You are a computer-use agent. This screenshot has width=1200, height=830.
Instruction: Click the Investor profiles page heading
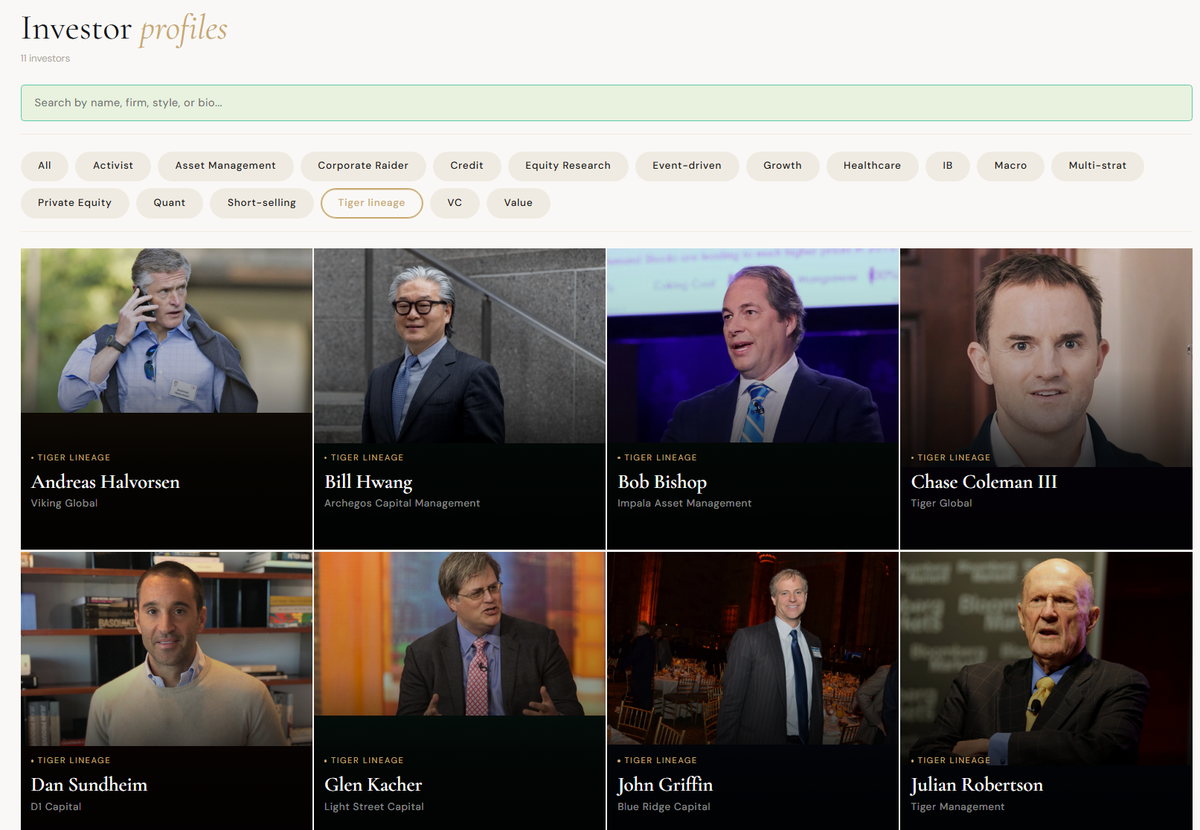coord(124,28)
